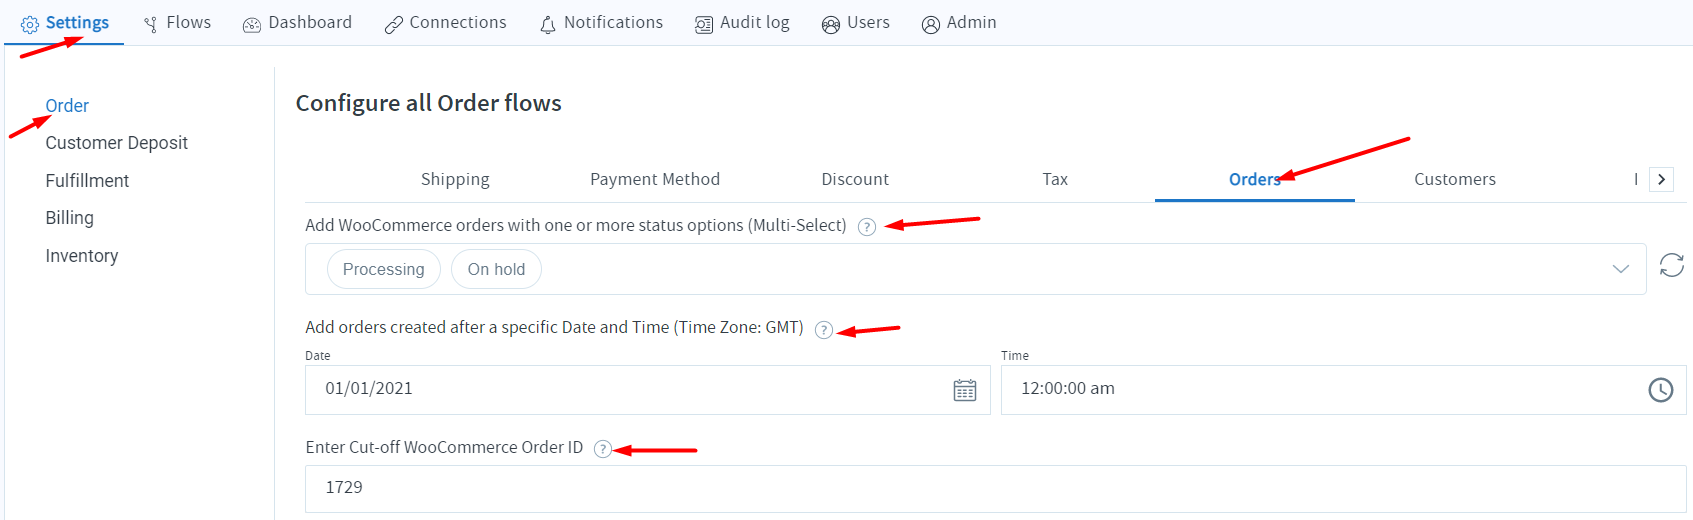The width and height of the screenshot is (1693, 520).
Task: Click help icon next to Cut-off Order ID
Action: (603, 449)
